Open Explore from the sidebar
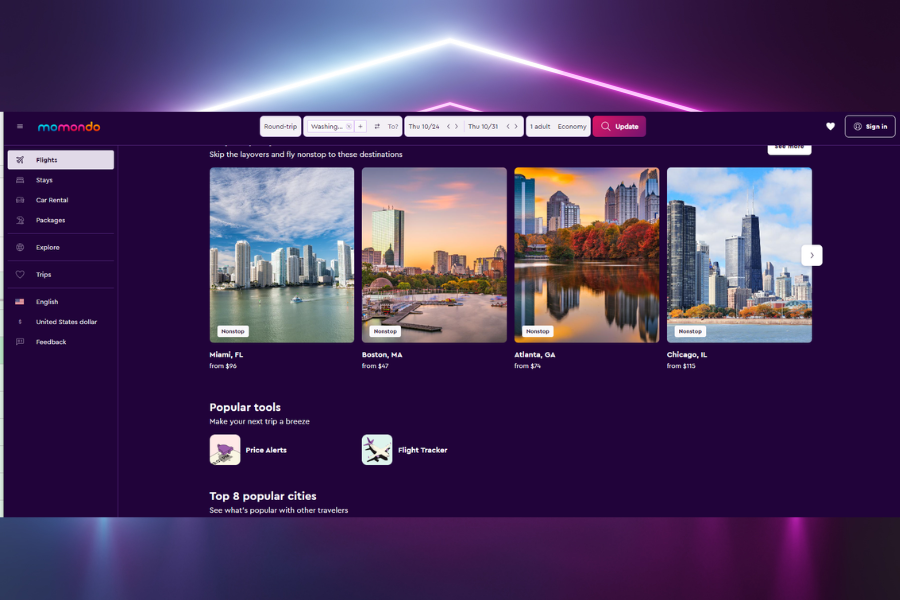The width and height of the screenshot is (900, 600). [47, 247]
